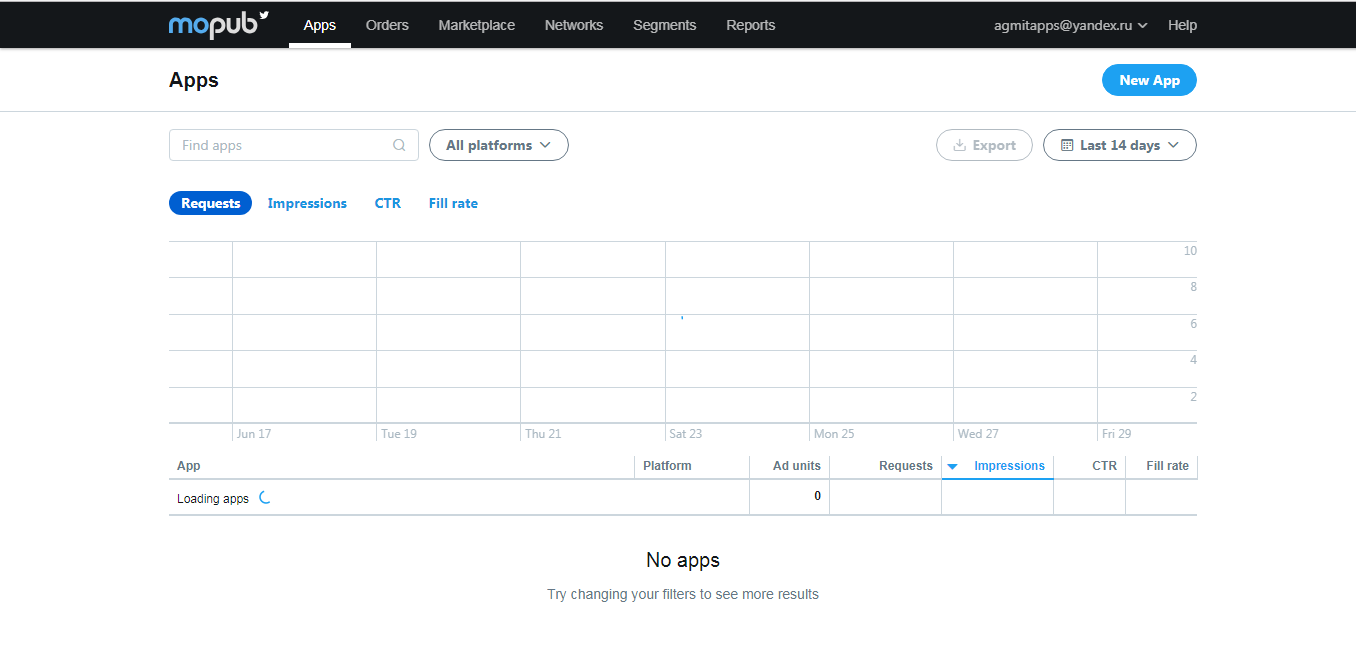Go to the Orders tab
1356x664 pixels.
(387, 25)
